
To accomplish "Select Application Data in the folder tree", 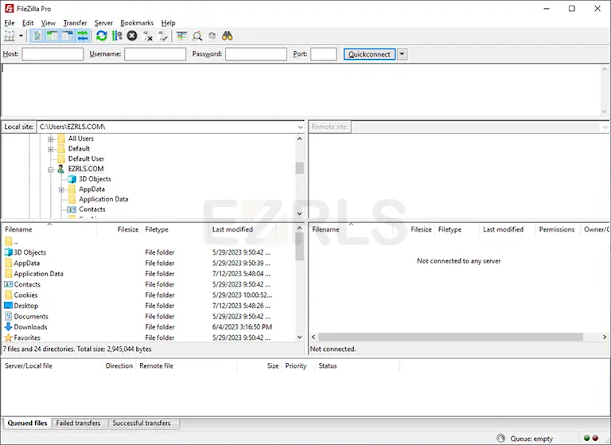I will click(x=103, y=199).
